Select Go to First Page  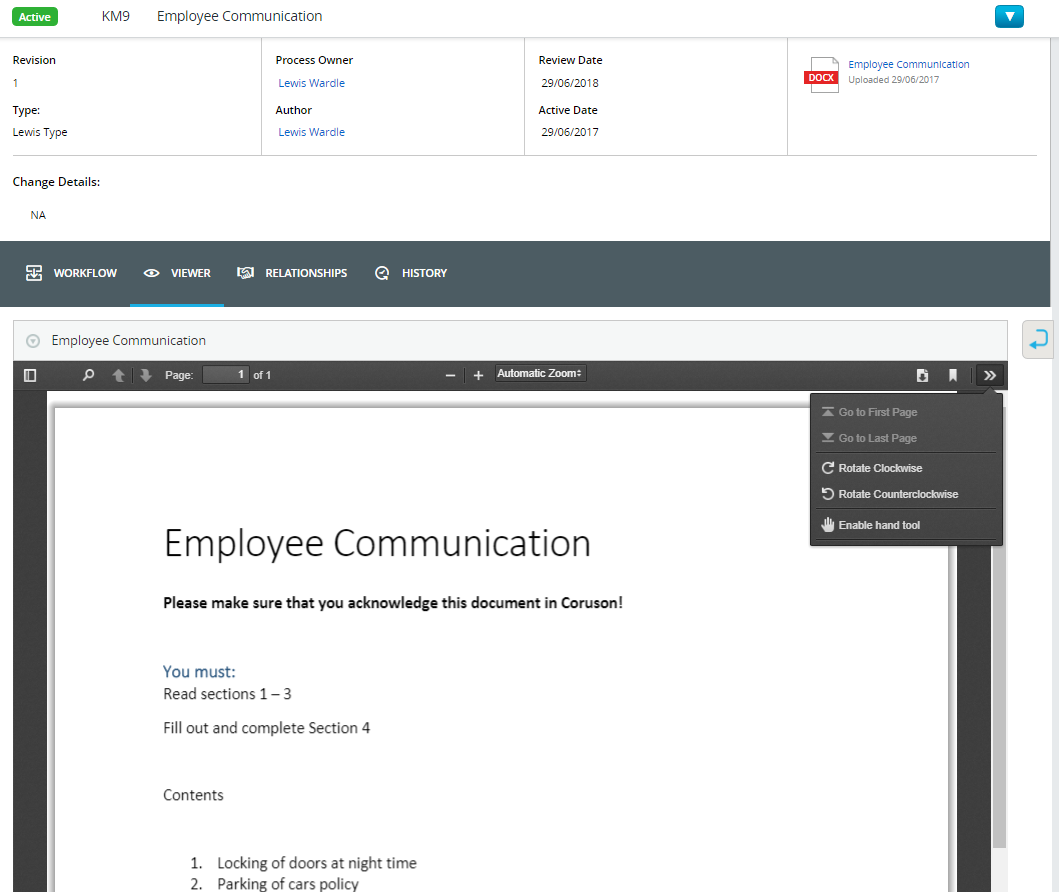click(x=906, y=412)
